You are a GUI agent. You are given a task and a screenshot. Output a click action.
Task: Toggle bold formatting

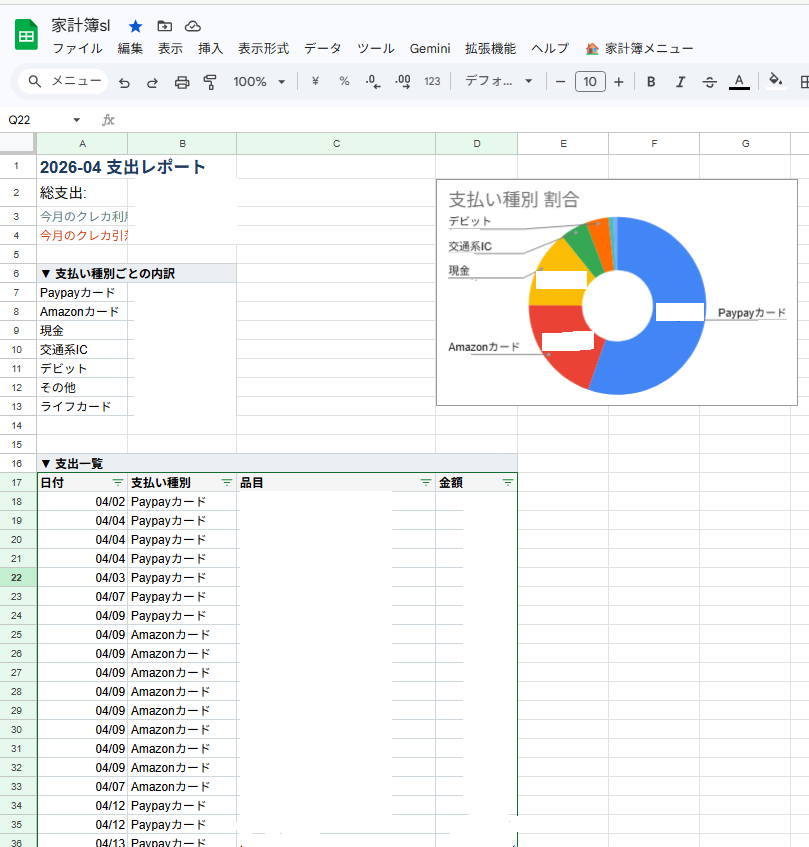(651, 82)
